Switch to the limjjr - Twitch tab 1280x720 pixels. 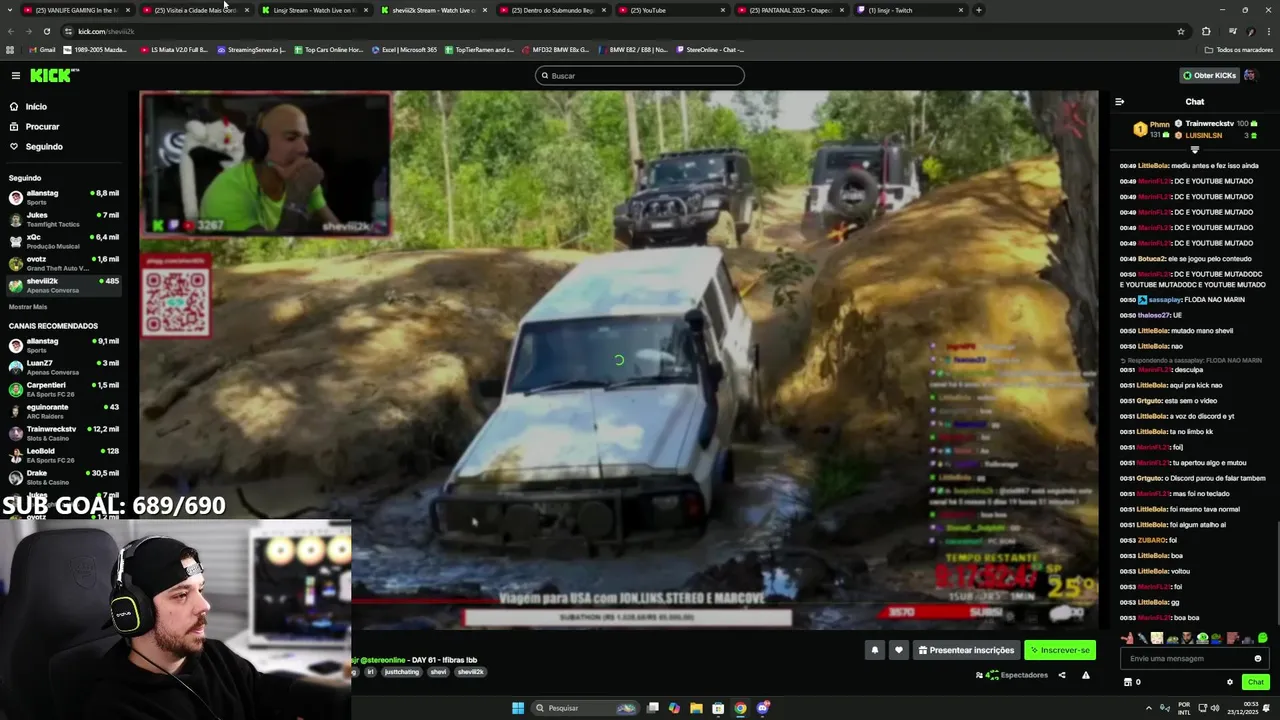pyautogui.click(x=910, y=10)
